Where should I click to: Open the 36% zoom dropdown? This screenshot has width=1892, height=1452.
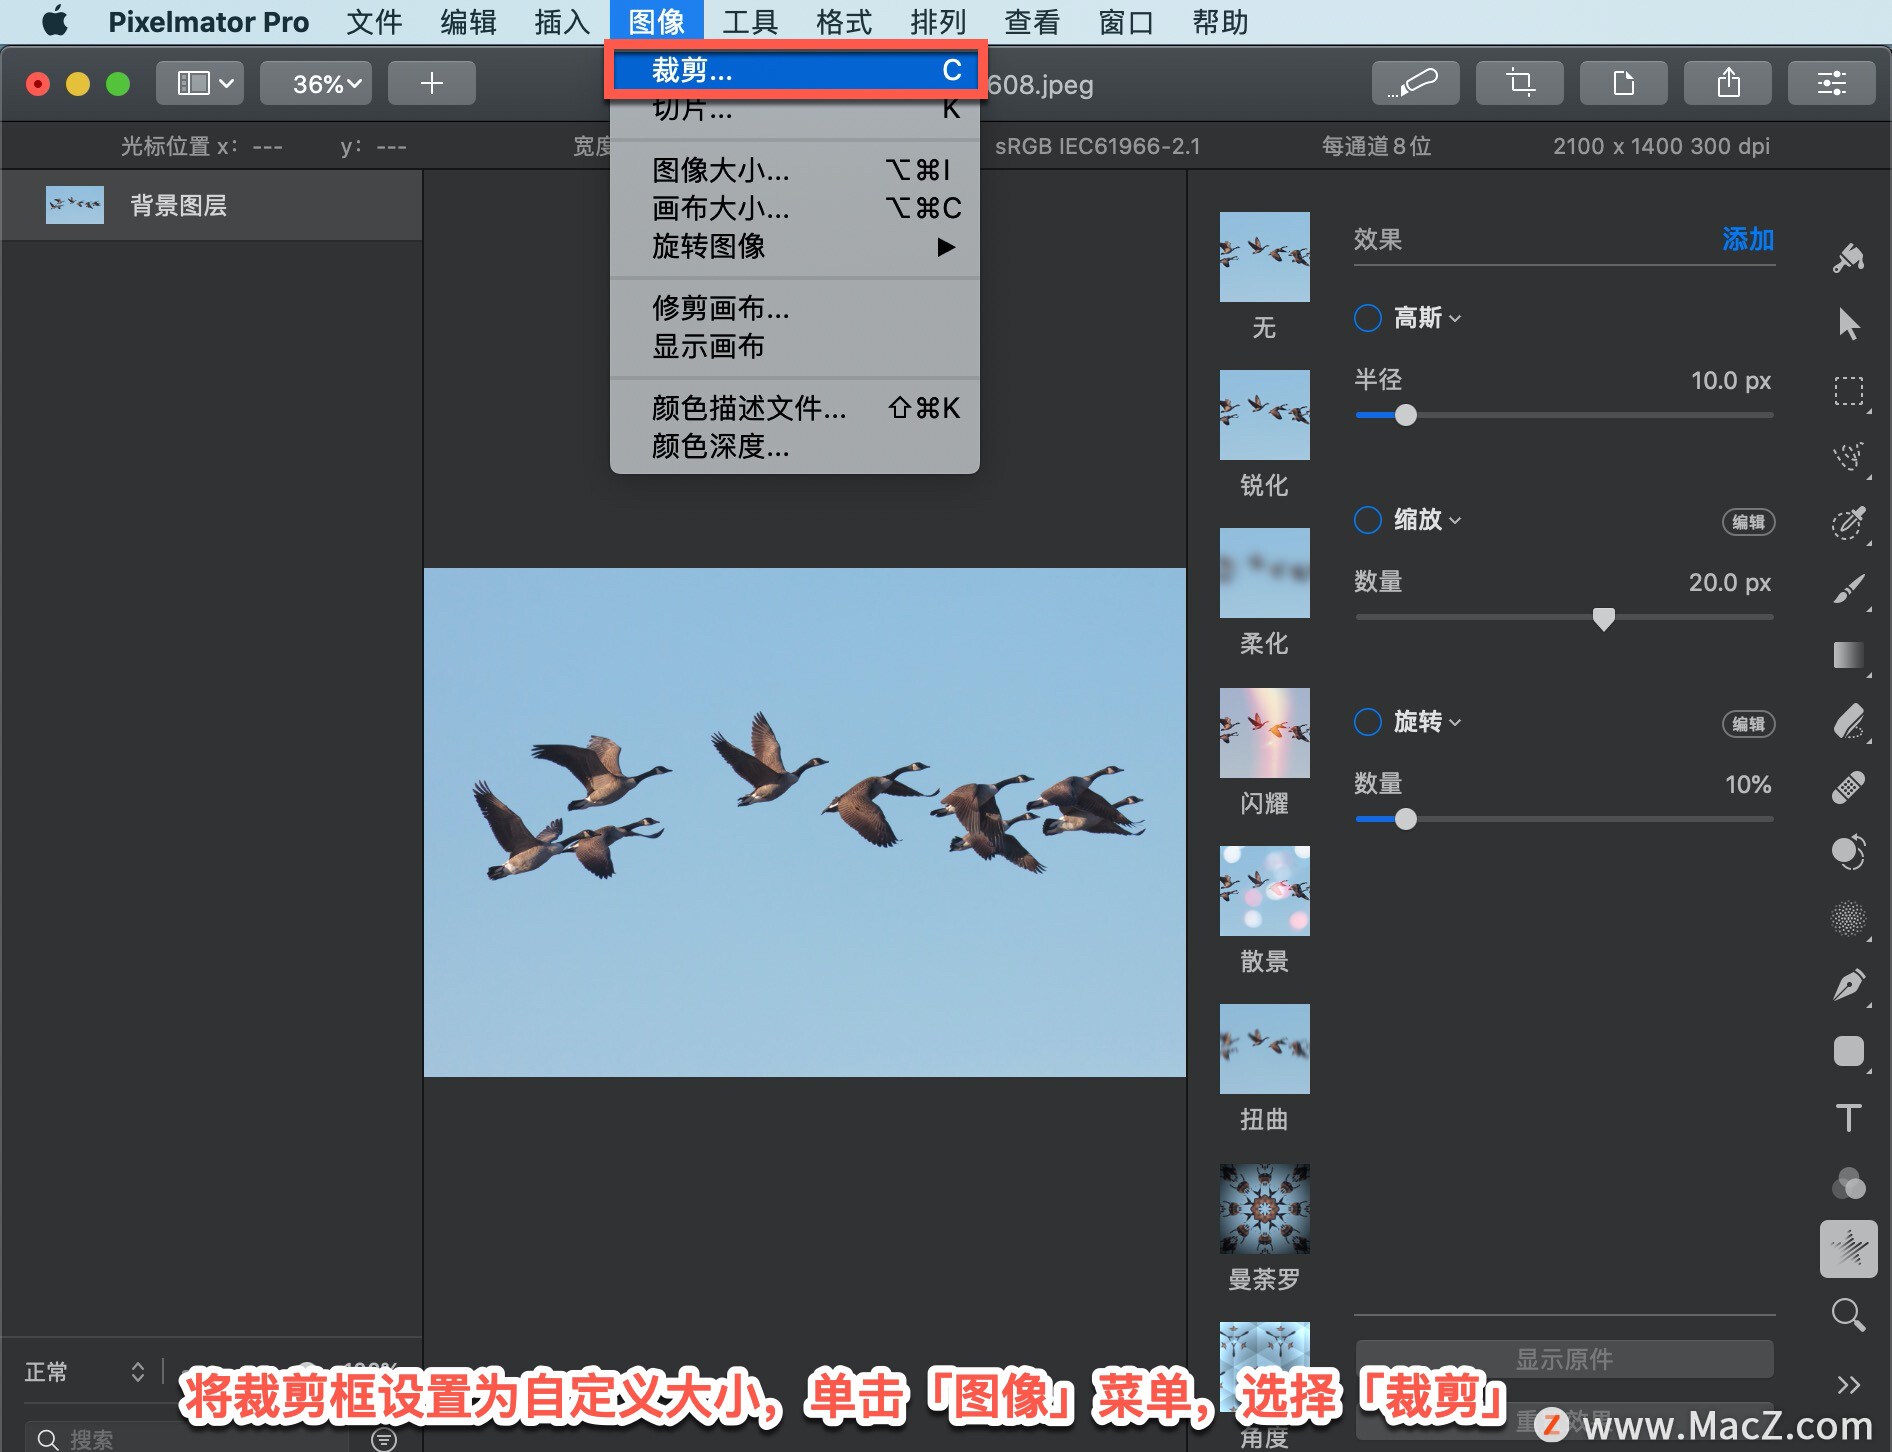pyautogui.click(x=315, y=83)
